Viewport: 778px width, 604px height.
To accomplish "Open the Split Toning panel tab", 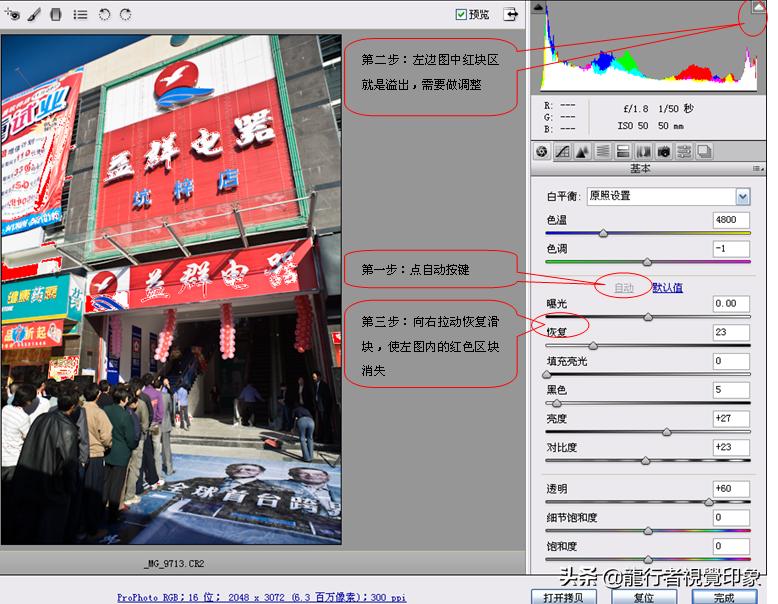I will (x=623, y=151).
